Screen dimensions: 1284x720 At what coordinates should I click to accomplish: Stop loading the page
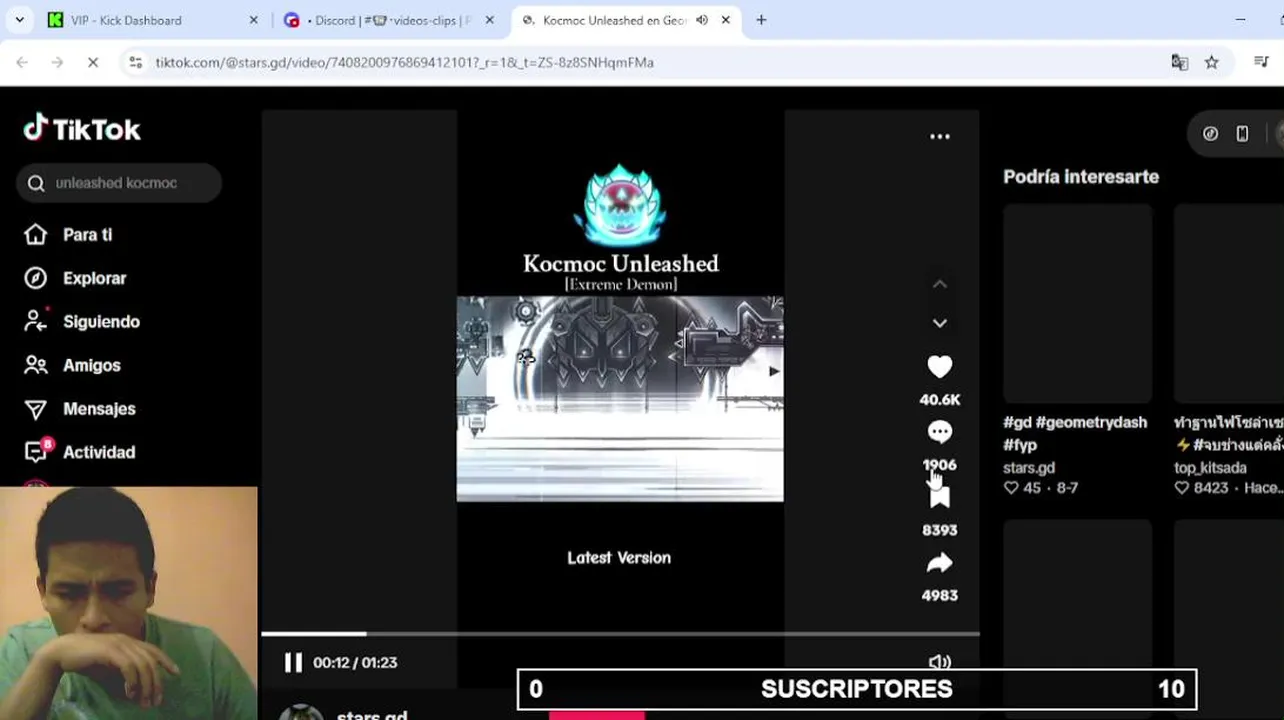(92, 62)
